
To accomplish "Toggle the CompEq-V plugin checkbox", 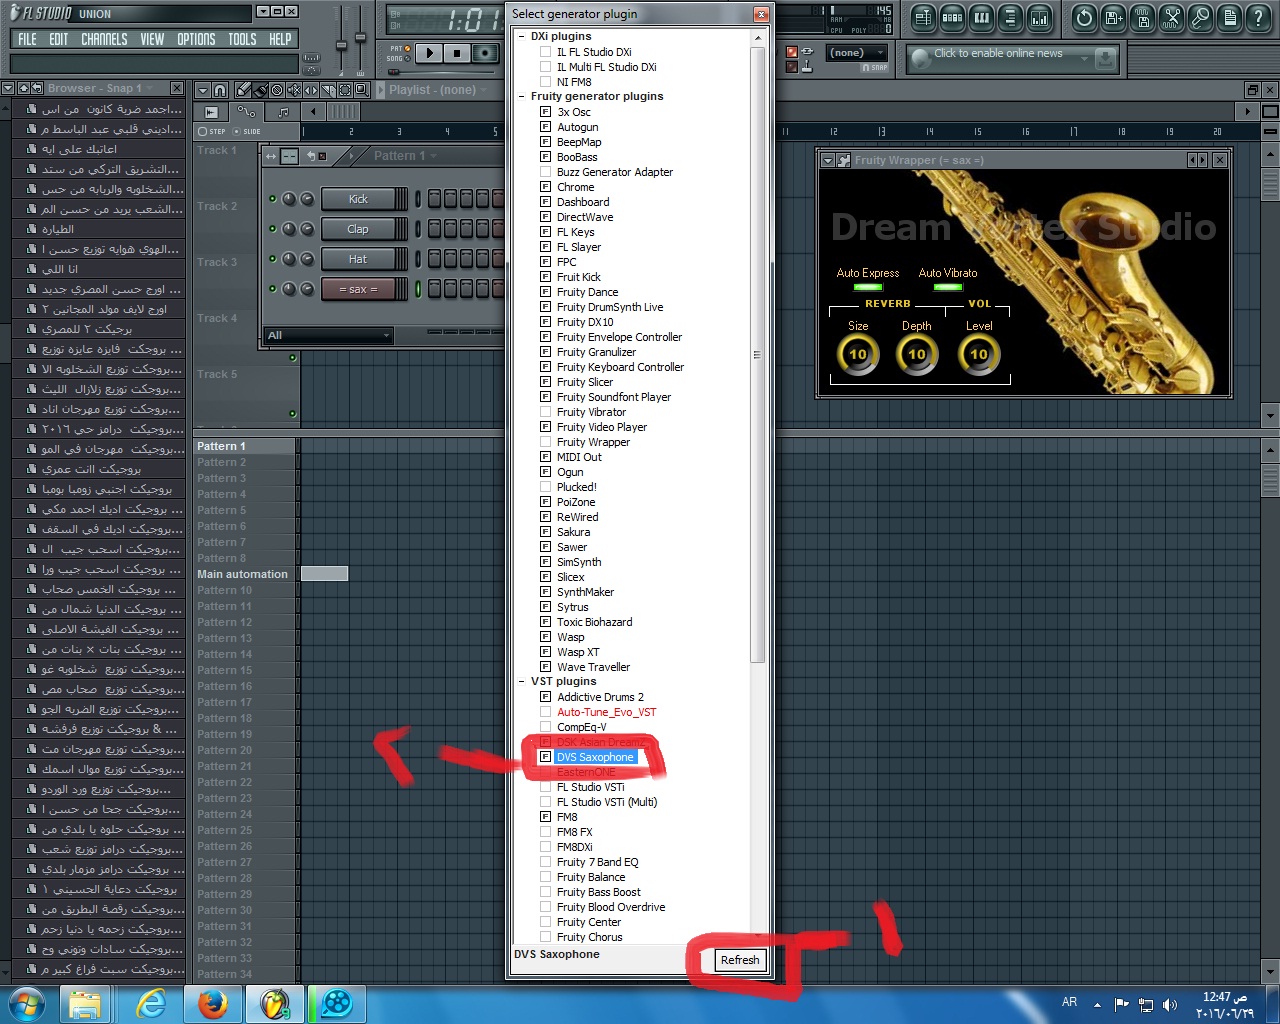I will tap(545, 727).
